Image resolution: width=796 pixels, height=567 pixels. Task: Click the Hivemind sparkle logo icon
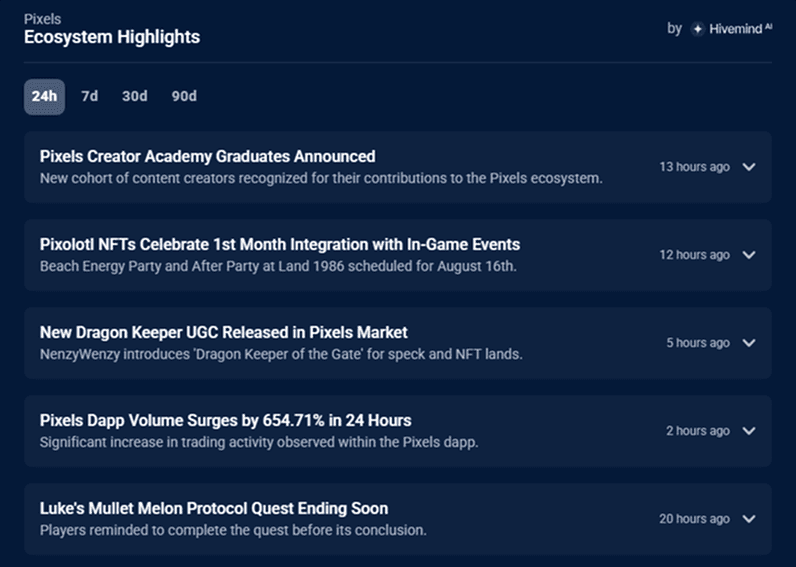[698, 29]
